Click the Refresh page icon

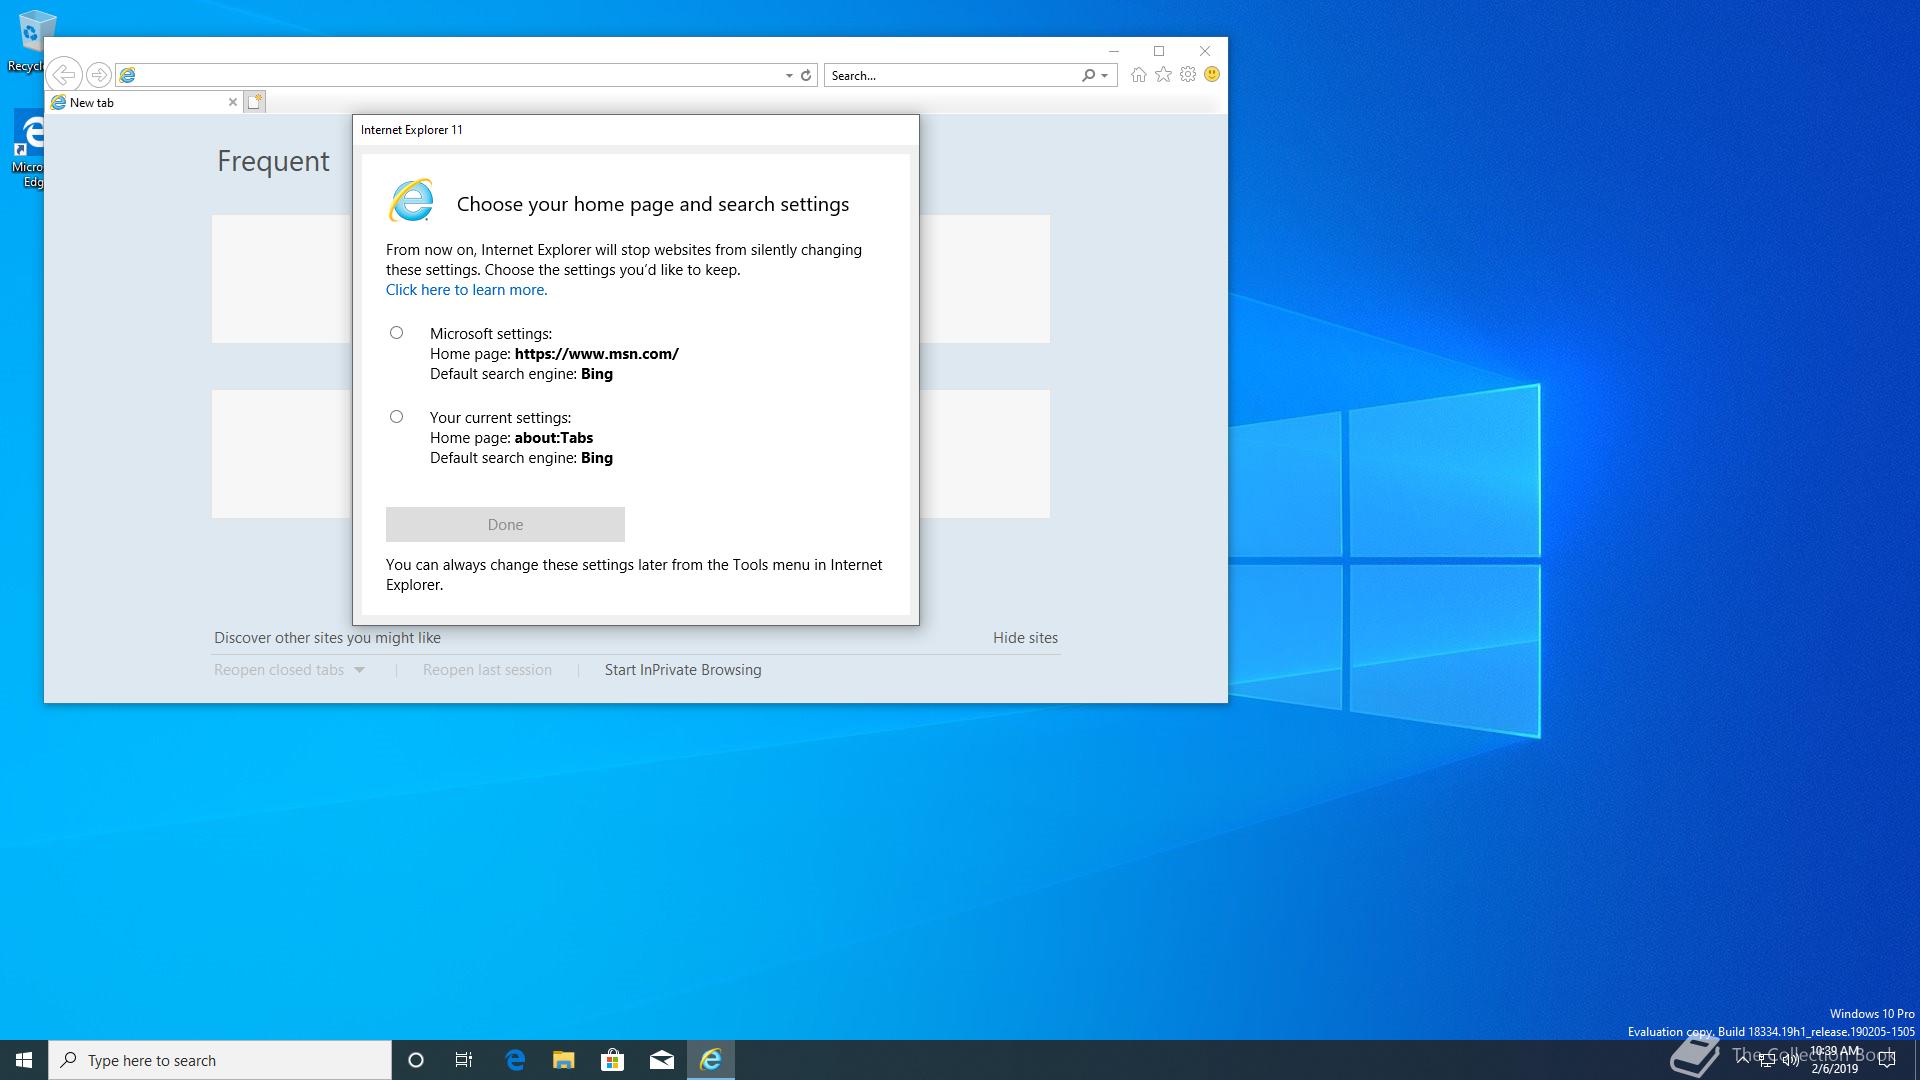806,75
